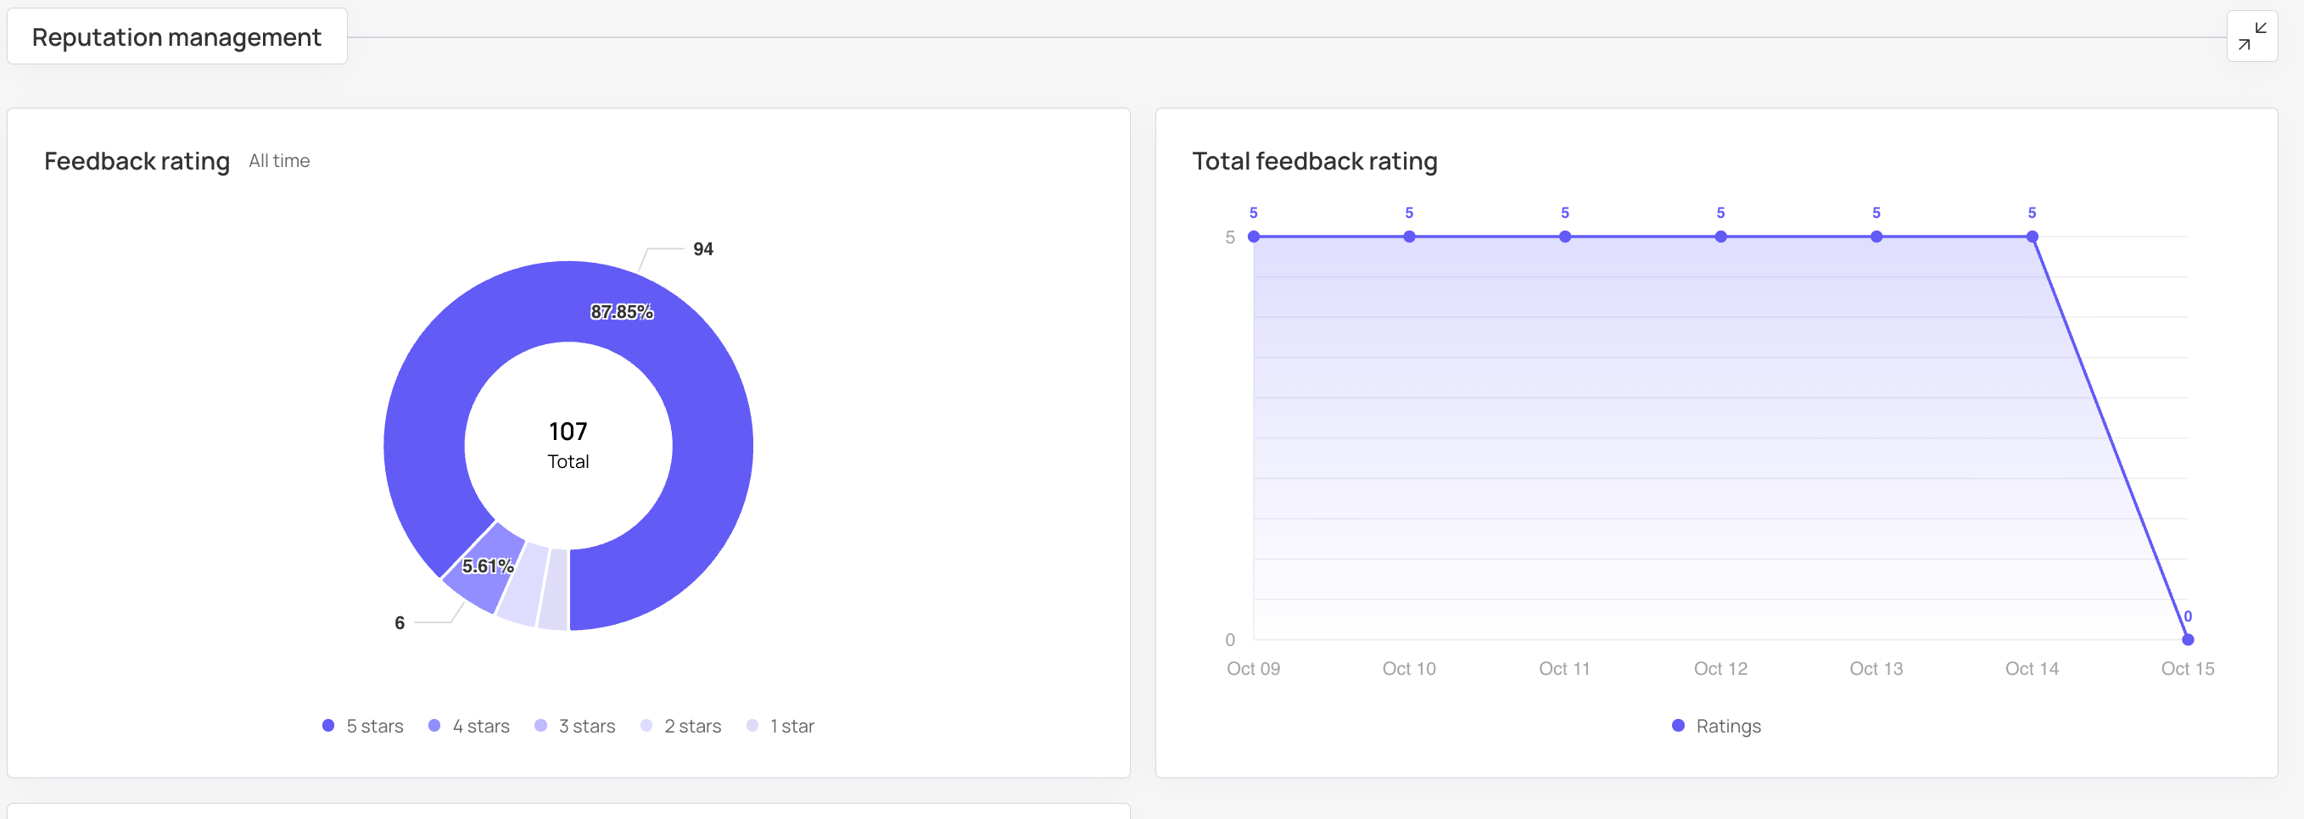Select the Oct 12 rating point
2304x819 pixels.
coord(1721,237)
